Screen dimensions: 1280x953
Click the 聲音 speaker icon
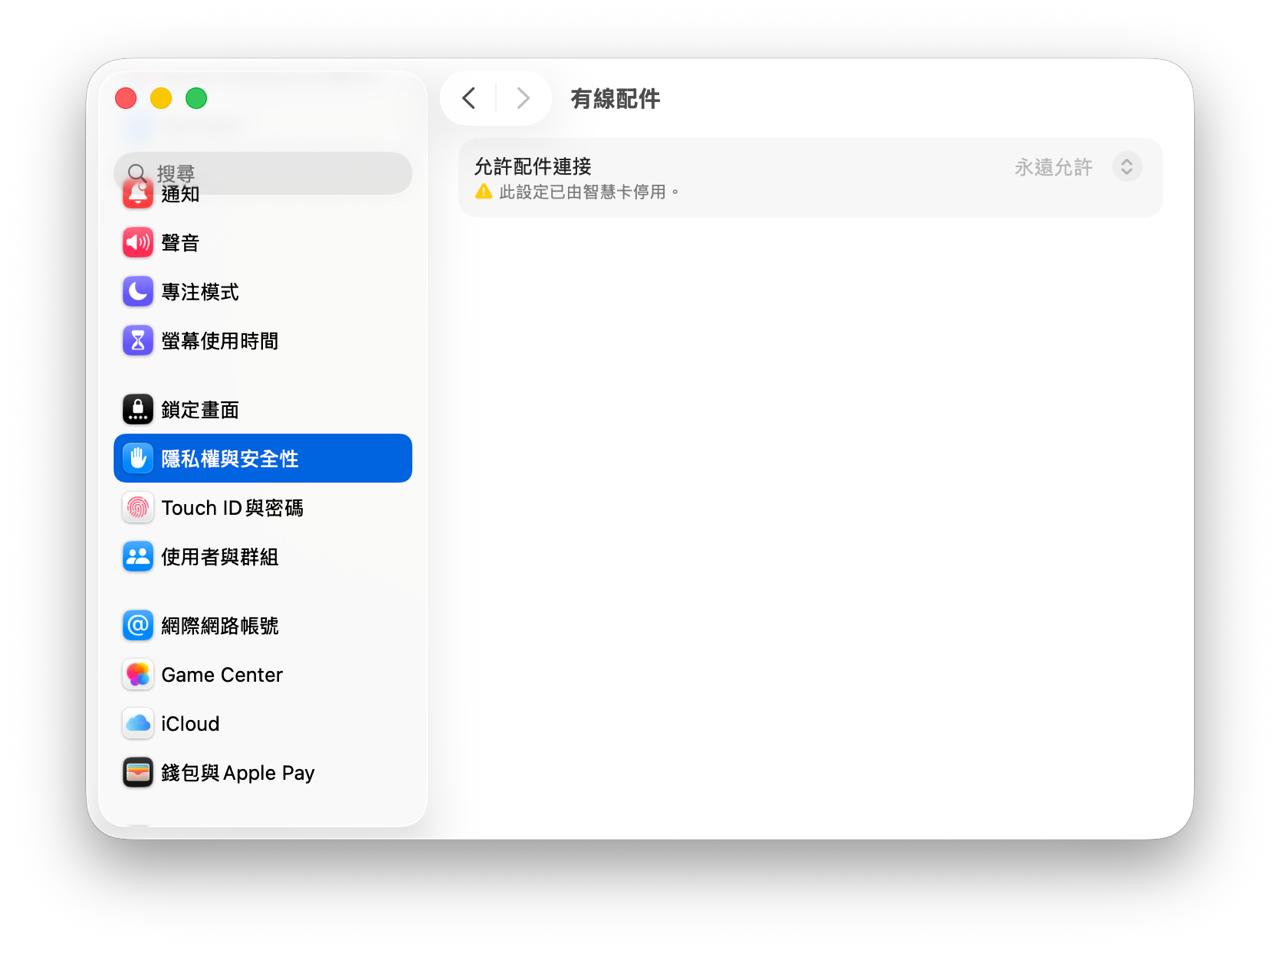[138, 242]
